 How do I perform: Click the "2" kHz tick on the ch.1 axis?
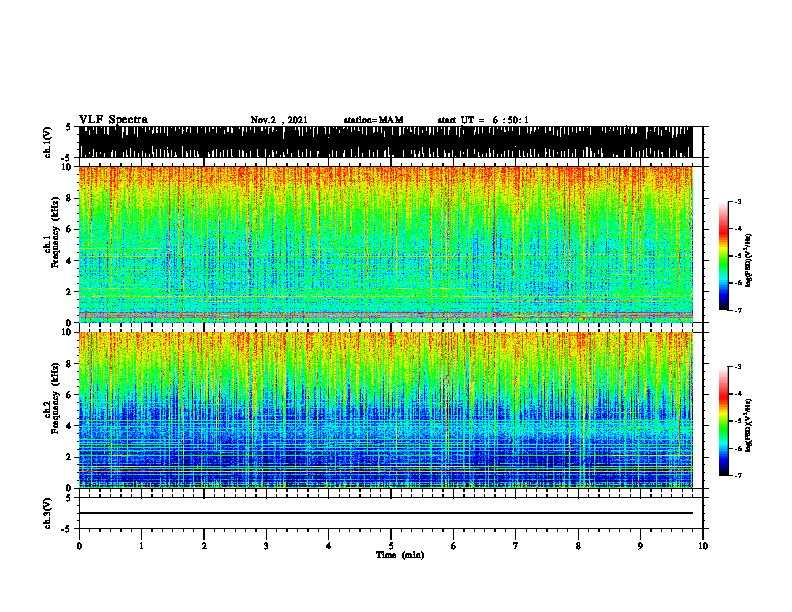[69, 291]
